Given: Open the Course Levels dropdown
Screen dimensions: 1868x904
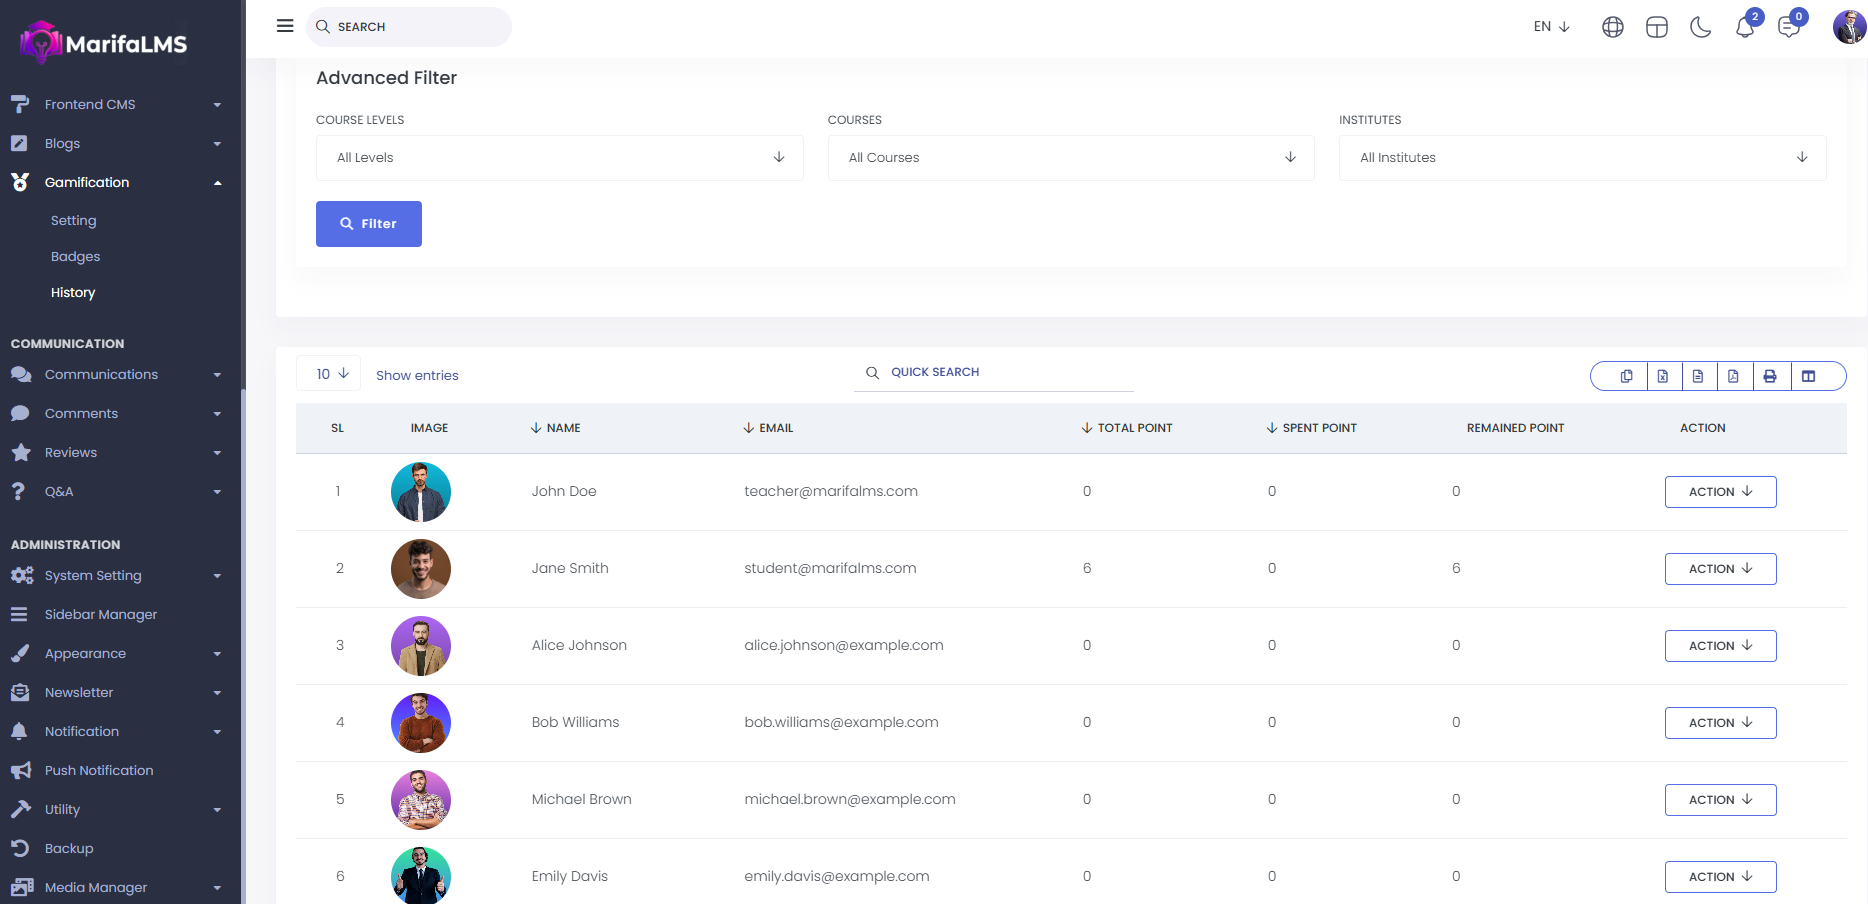Looking at the screenshot, I should pyautogui.click(x=559, y=158).
